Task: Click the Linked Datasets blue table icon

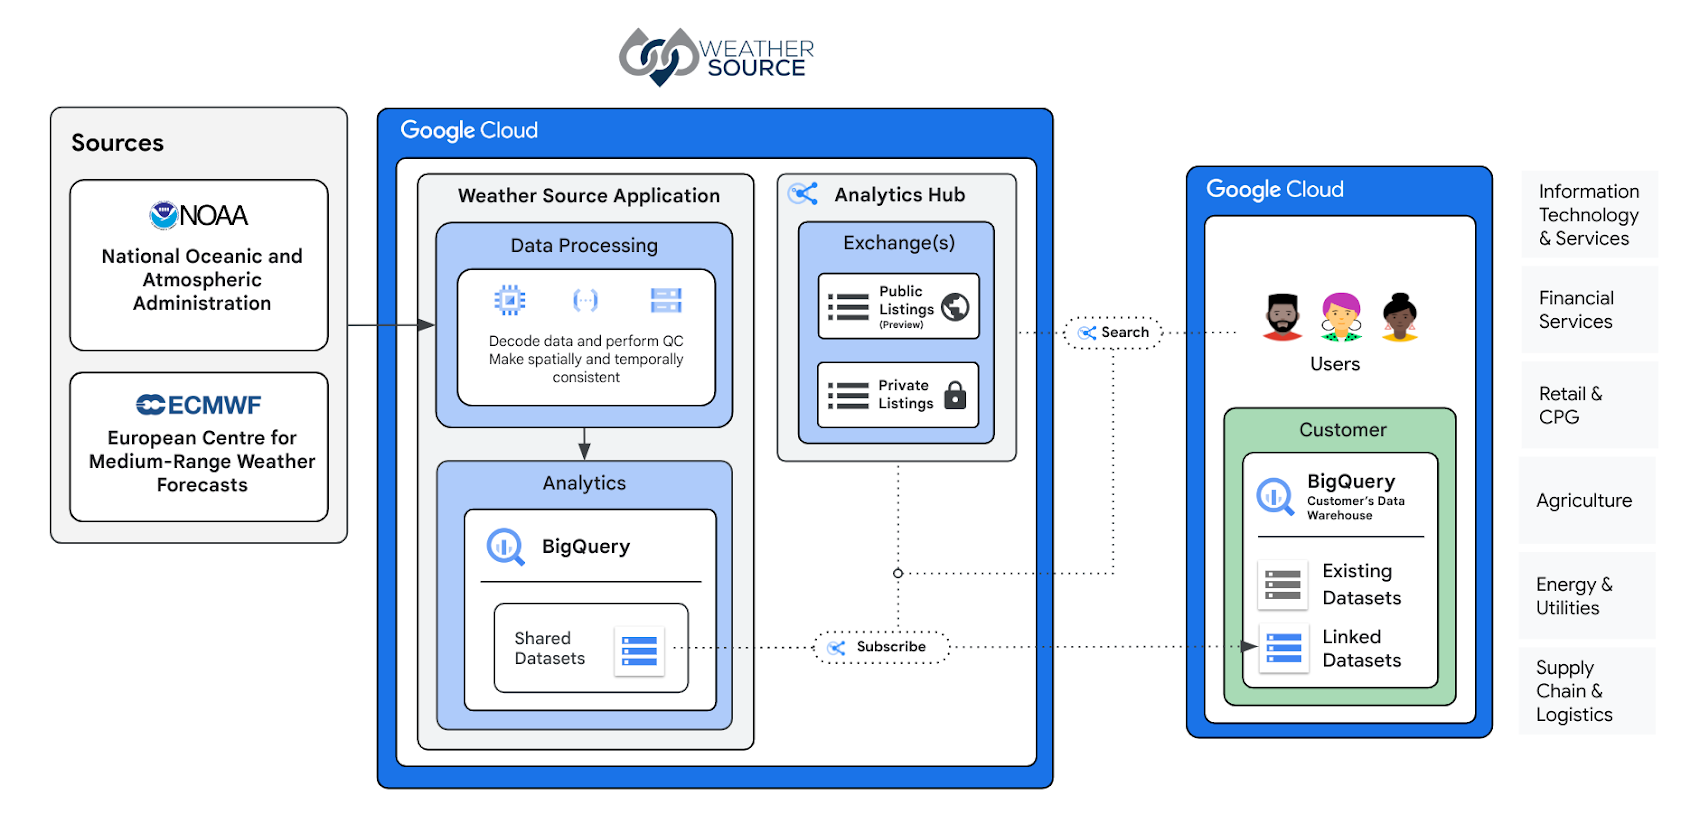Action: click(x=1284, y=648)
